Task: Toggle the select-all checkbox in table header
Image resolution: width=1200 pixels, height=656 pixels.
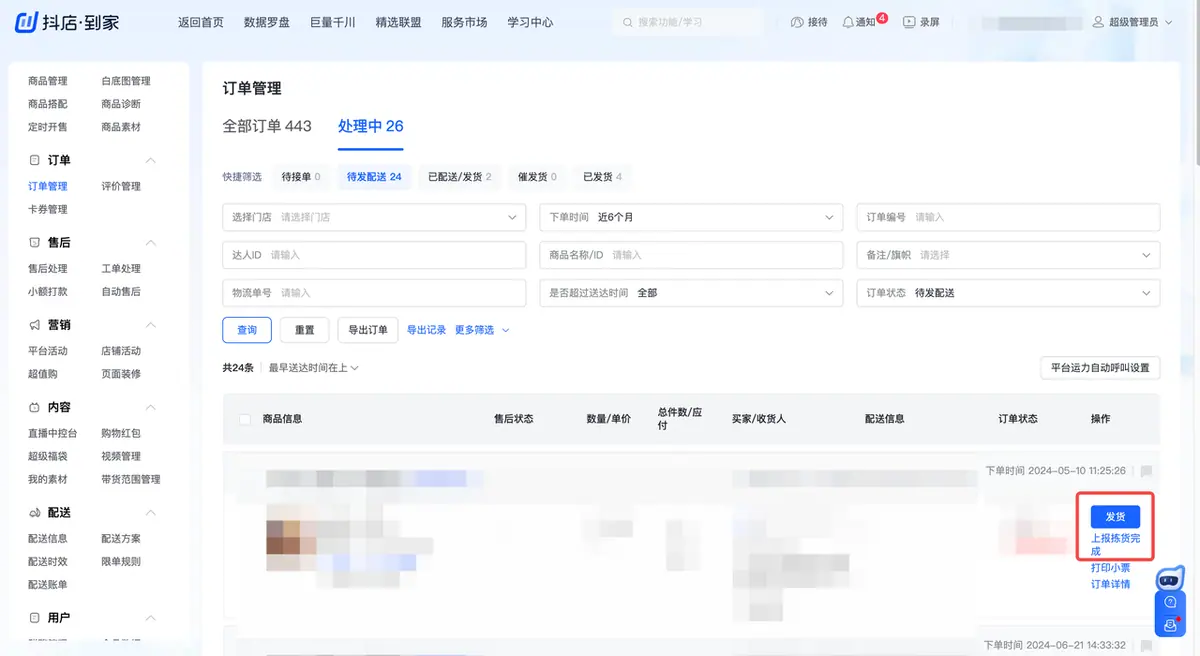Action: 244,419
